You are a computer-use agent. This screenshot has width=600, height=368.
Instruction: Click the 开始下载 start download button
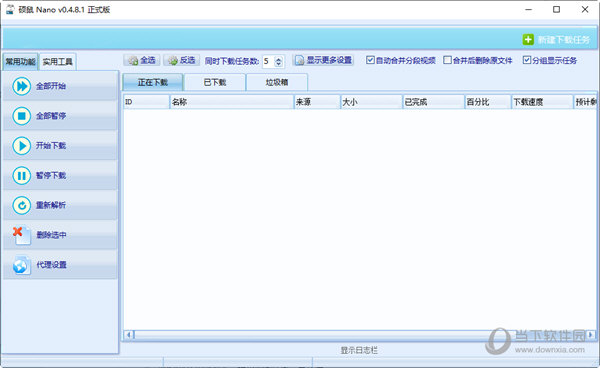pos(60,145)
